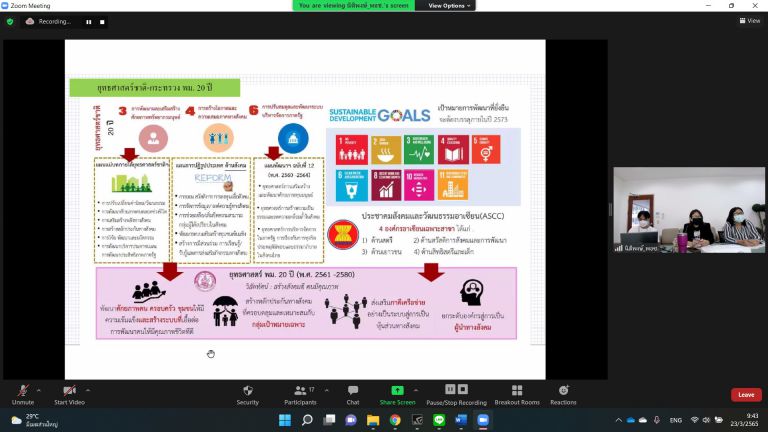Show the Participants panel
This screenshot has height=432, width=768.
pos(299,391)
